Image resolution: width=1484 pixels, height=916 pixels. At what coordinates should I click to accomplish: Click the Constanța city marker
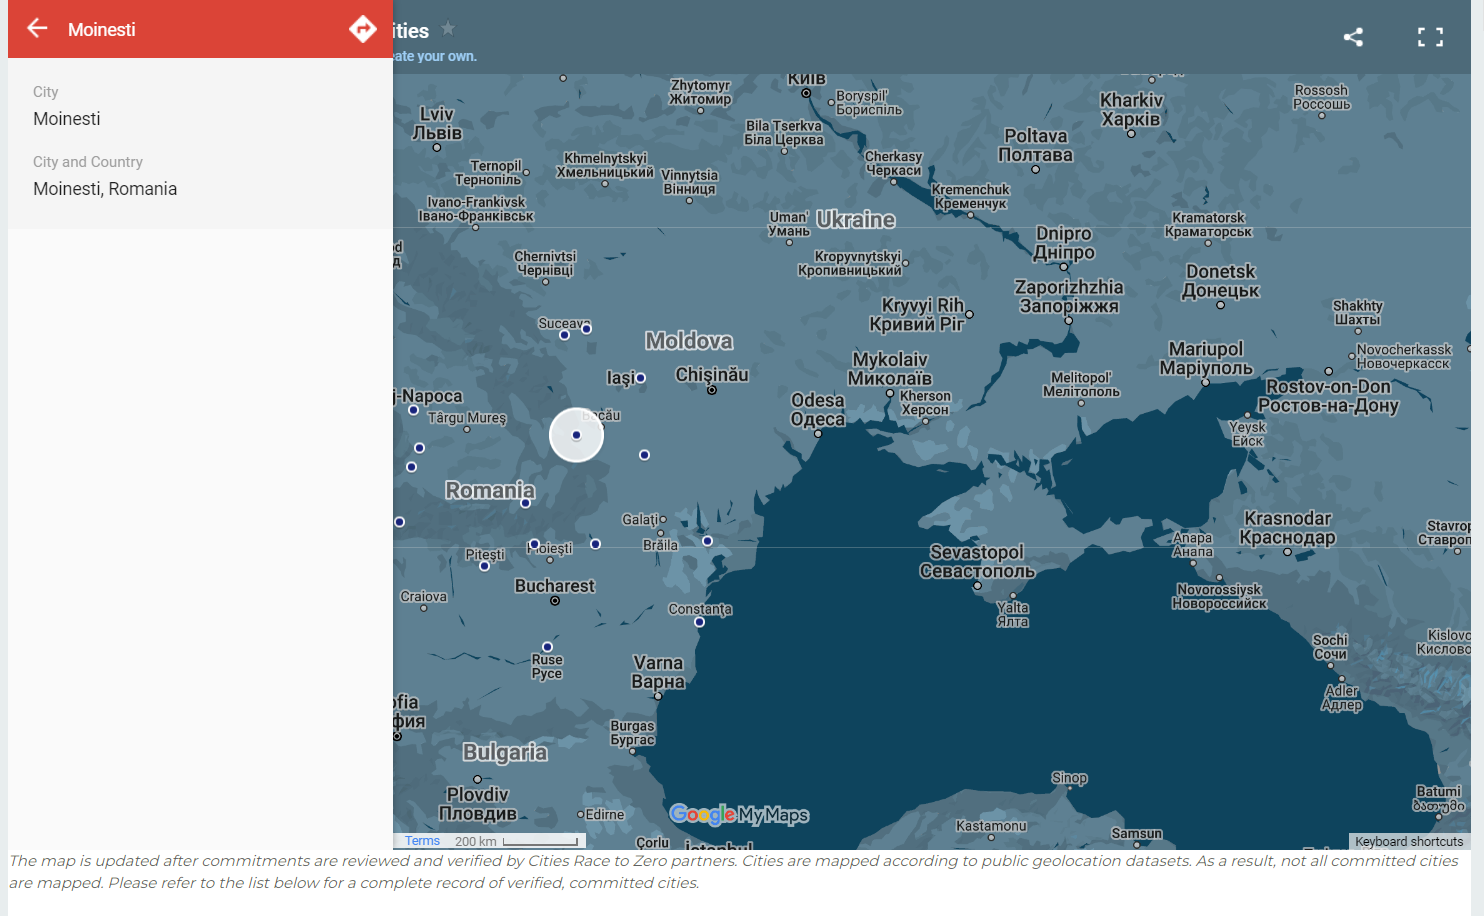pos(699,622)
